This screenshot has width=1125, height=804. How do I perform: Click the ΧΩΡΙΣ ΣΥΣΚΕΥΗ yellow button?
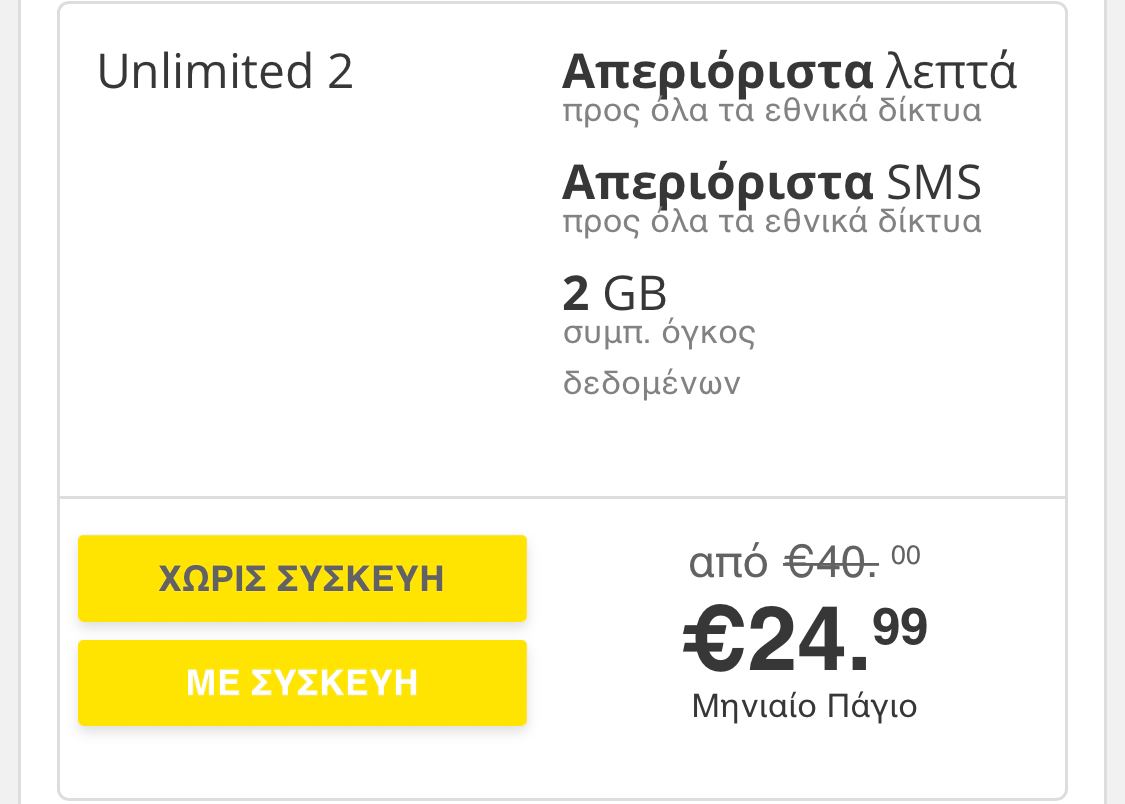(302, 578)
